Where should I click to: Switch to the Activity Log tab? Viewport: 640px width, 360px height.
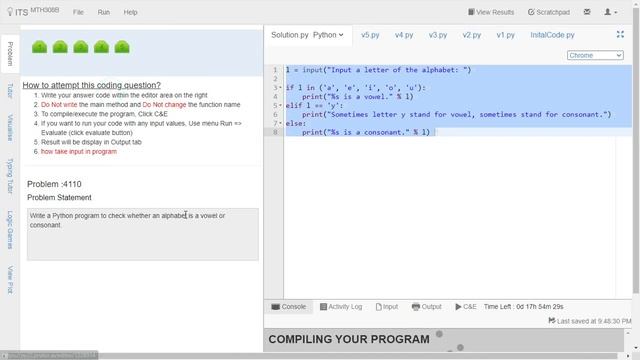coord(341,307)
